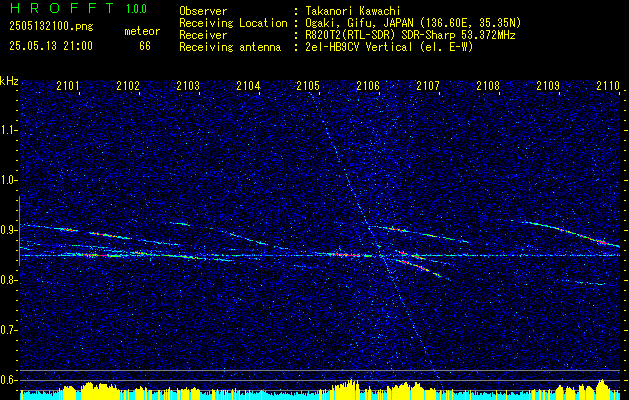The image size is (629, 400).
Task: Click the 0.8 kHz frequency label
Action: click(8, 280)
